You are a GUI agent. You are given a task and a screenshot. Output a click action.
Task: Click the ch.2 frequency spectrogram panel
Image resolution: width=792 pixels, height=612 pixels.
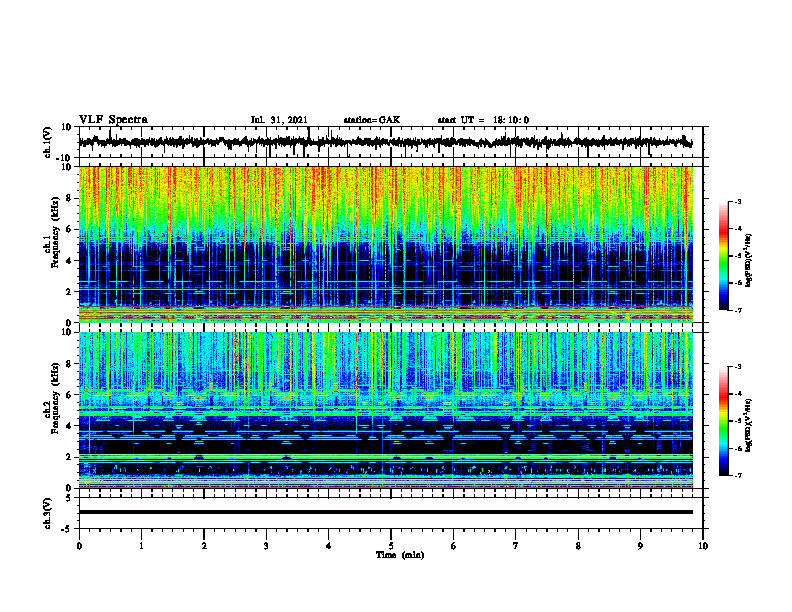point(385,410)
